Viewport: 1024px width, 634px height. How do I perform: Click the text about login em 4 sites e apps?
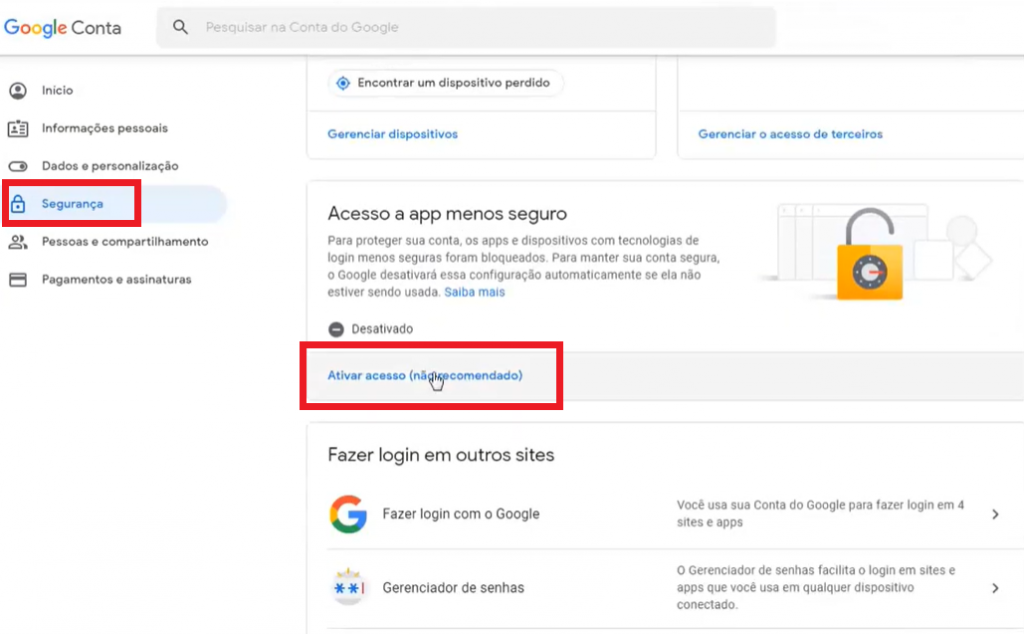820,513
